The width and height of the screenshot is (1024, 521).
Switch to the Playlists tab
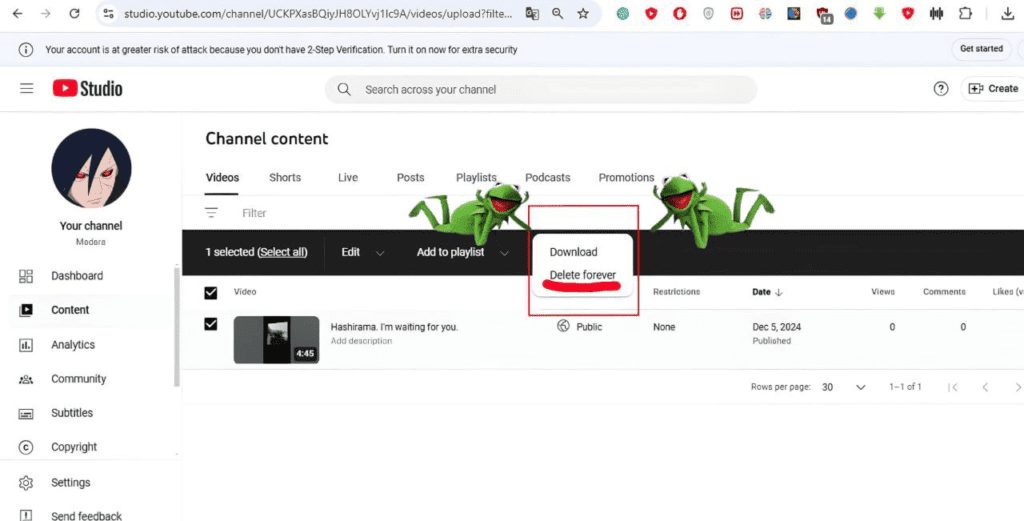click(x=476, y=178)
